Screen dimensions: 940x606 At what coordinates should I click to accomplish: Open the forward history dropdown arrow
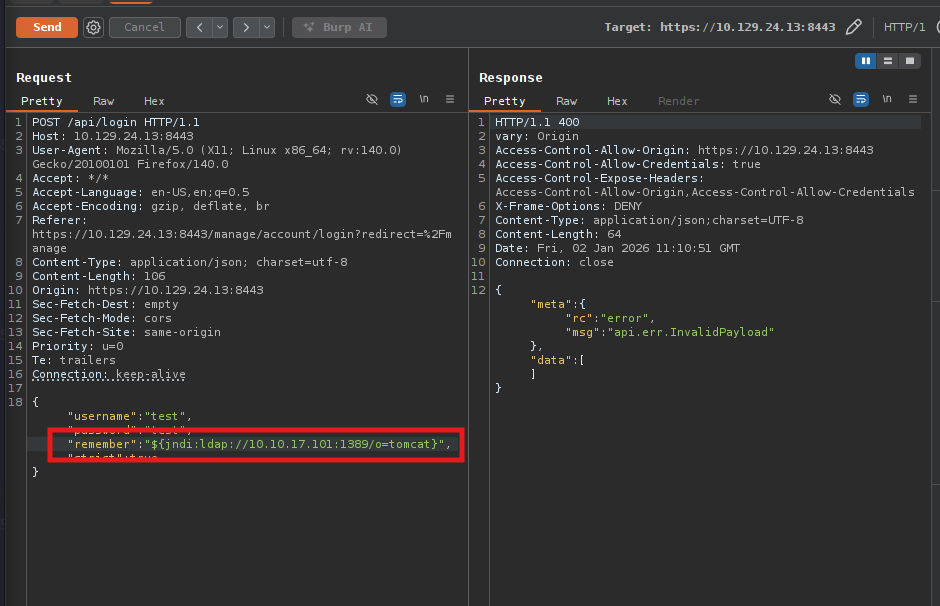coord(267,27)
